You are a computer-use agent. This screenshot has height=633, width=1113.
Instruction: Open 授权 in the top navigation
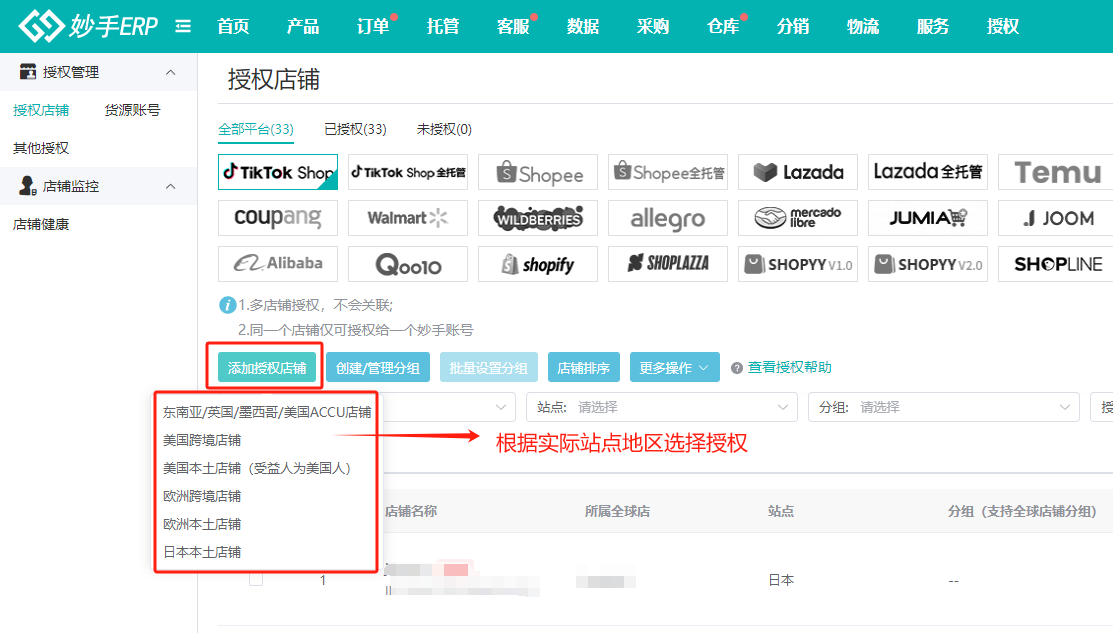[x=1003, y=26]
